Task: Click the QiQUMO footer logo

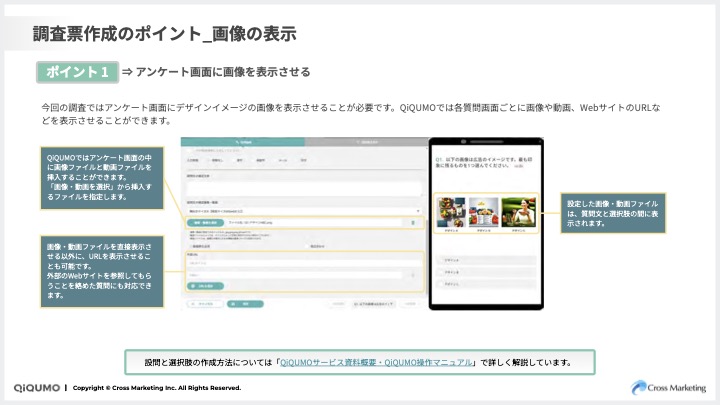Action: click(x=37, y=388)
